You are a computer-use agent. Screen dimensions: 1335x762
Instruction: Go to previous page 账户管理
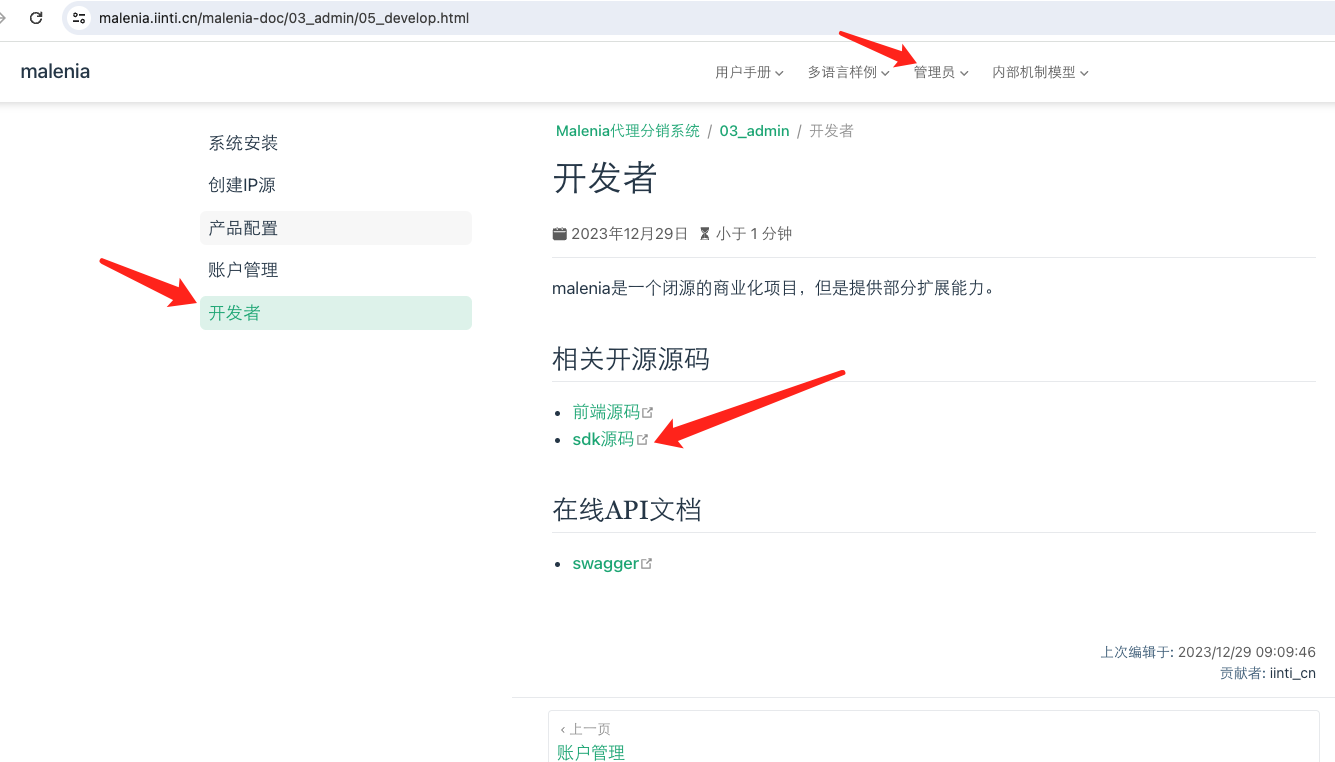click(590, 752)
